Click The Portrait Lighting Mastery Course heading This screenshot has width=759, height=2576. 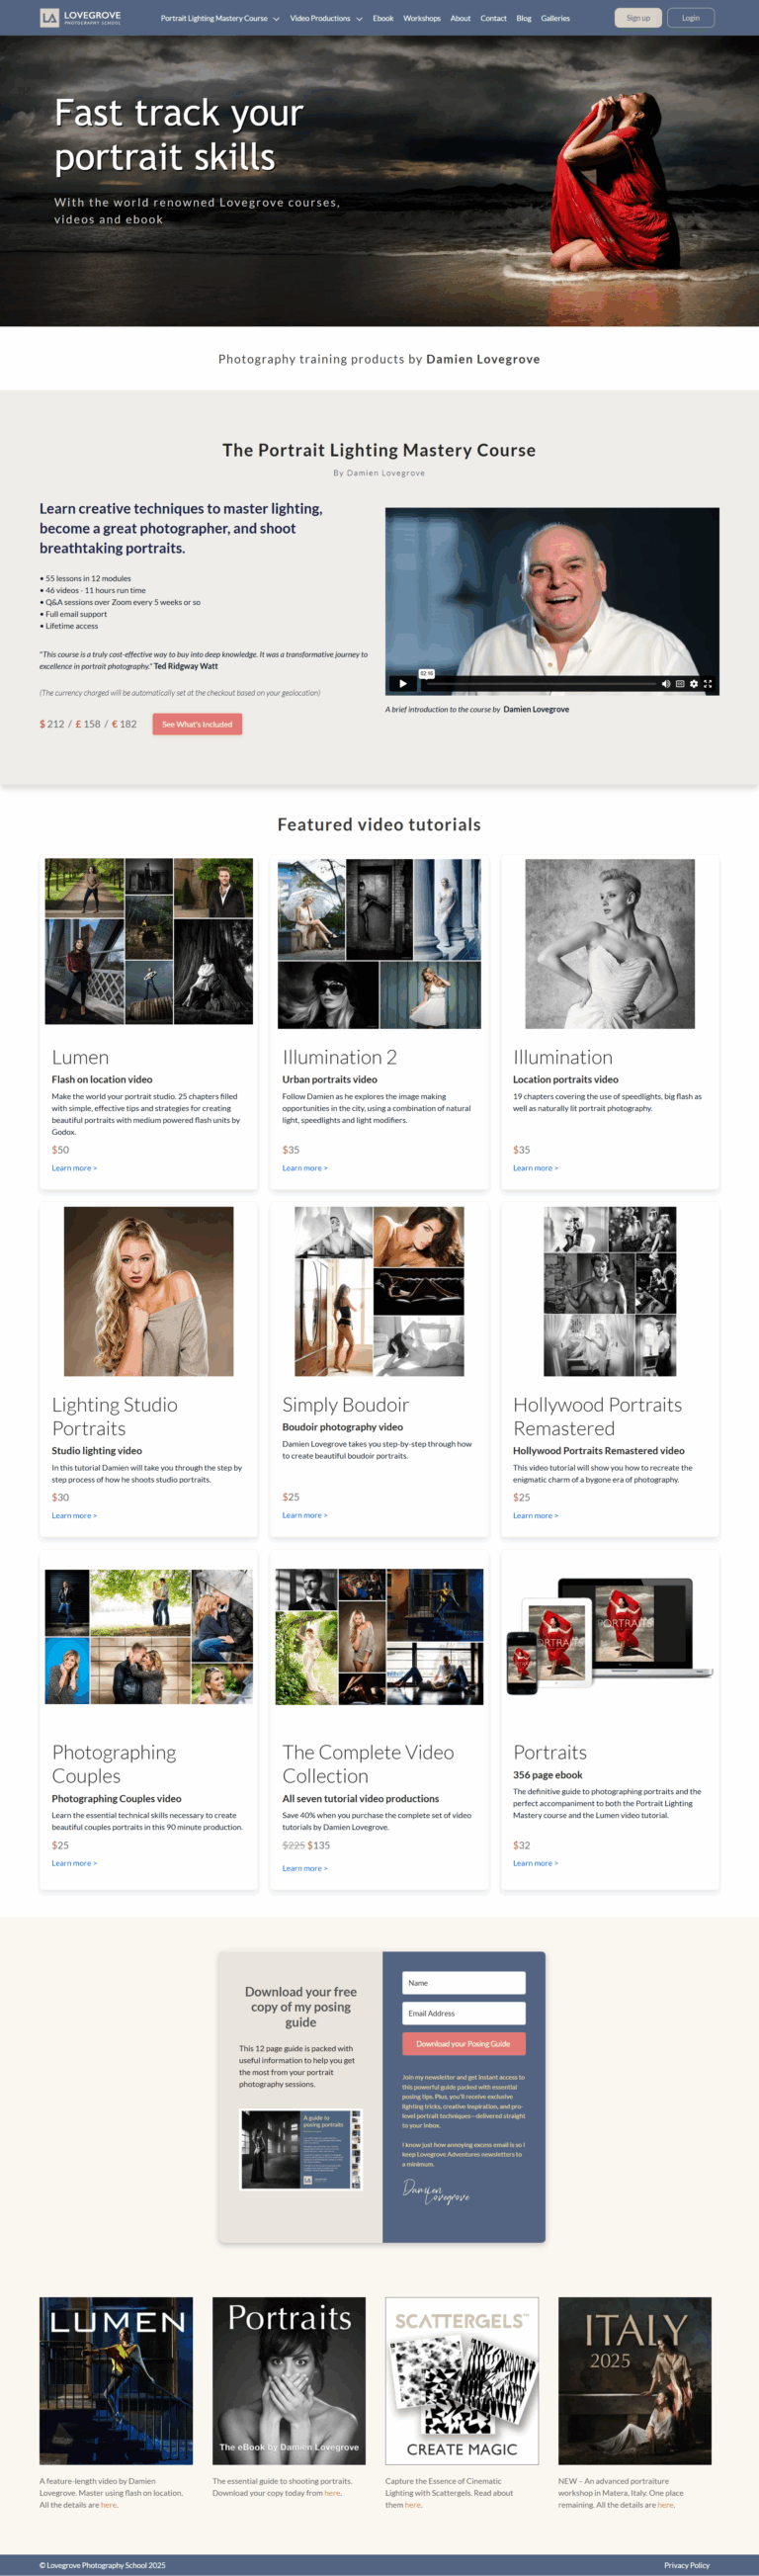(x=379, y=450)
